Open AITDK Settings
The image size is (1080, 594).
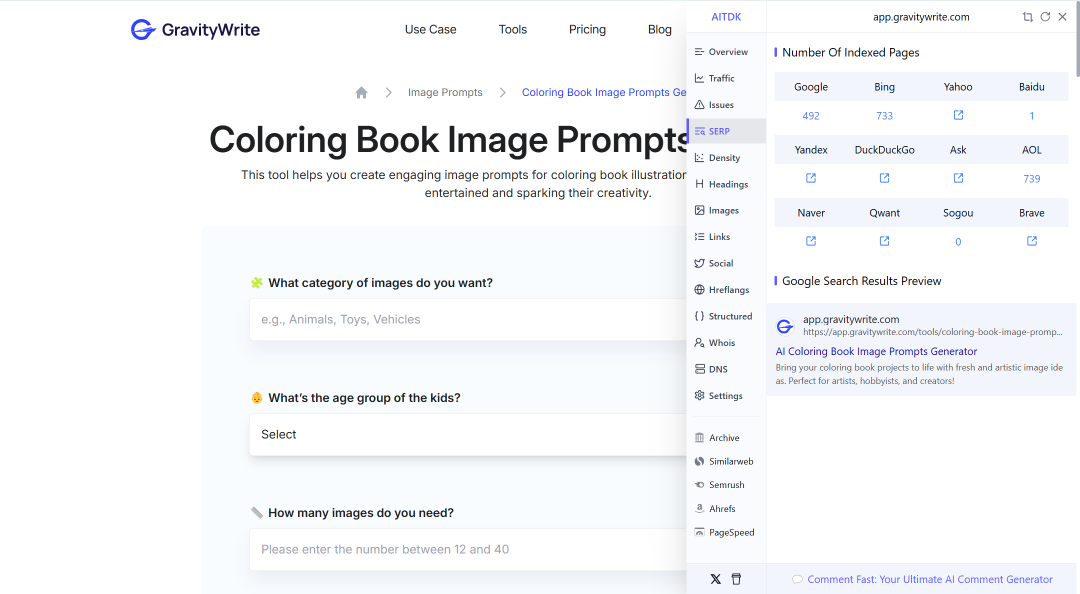pos(727,396)
